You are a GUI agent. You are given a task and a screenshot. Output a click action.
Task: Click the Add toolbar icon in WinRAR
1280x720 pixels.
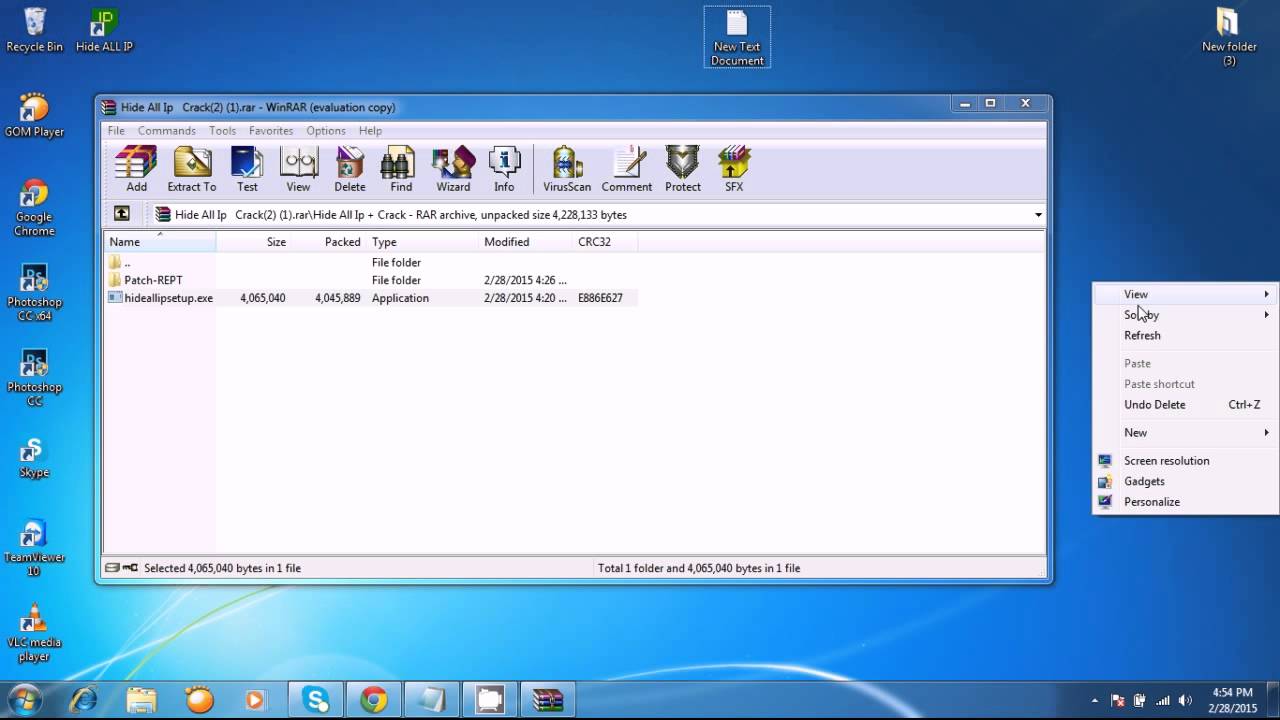tap(136, 169)
